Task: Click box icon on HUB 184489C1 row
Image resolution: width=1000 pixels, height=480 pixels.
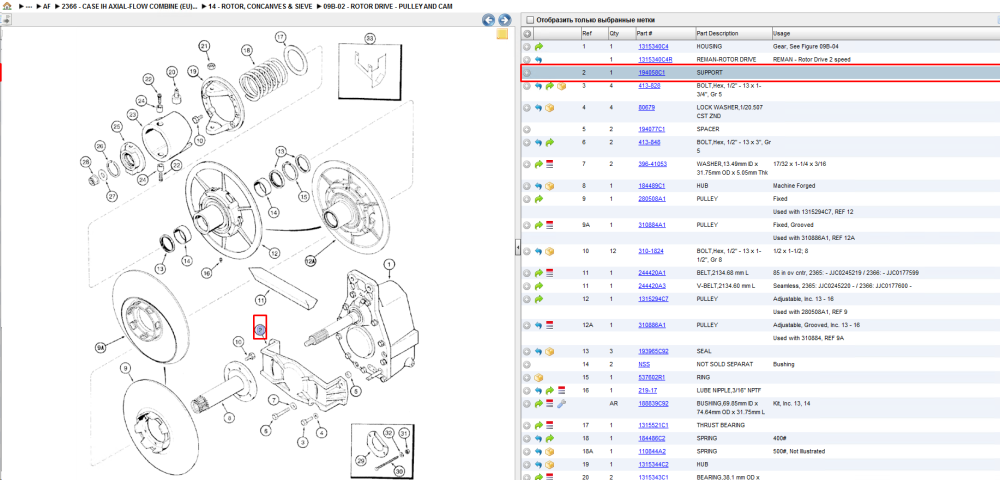Action: click(x=550, y=186)
